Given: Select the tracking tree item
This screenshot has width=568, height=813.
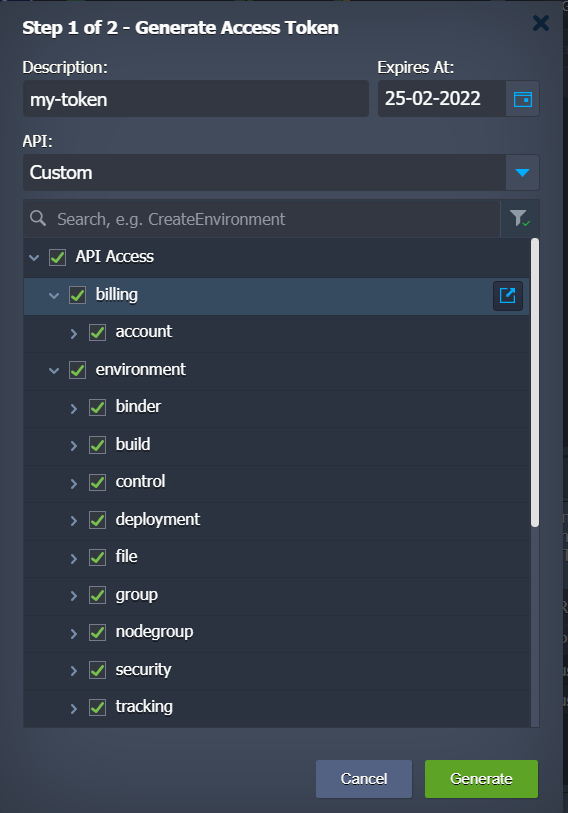Looking at the screenshot, I should pos(144,707).
